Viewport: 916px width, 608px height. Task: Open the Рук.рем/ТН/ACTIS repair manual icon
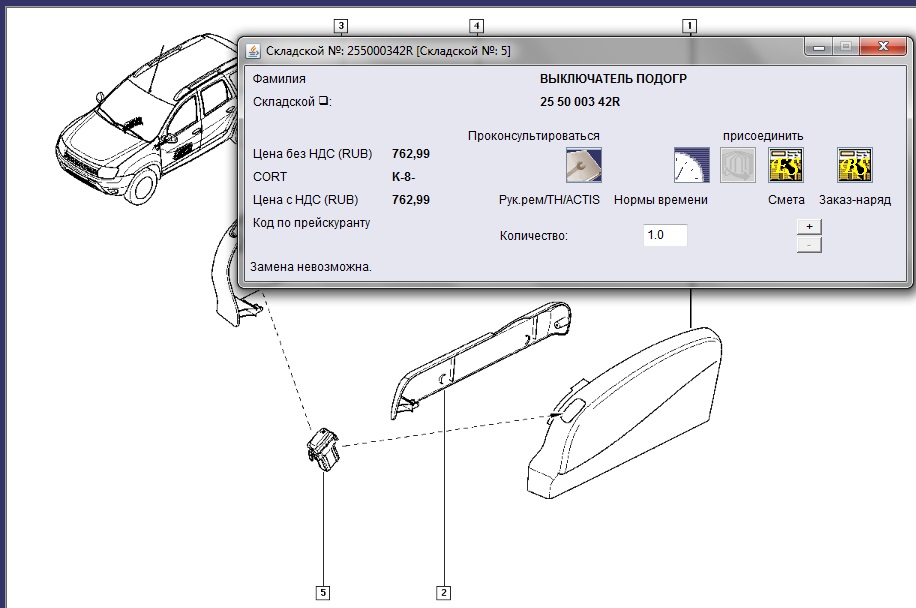pyautogui.click(x=583, y=165)
